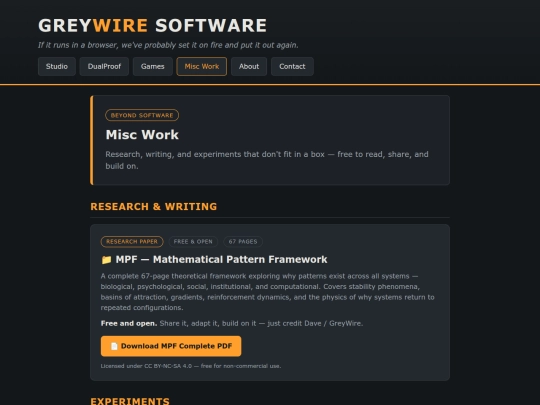Click the Research Paper tag
Viewport: 540px width, 405px height.
pos(132,242)
